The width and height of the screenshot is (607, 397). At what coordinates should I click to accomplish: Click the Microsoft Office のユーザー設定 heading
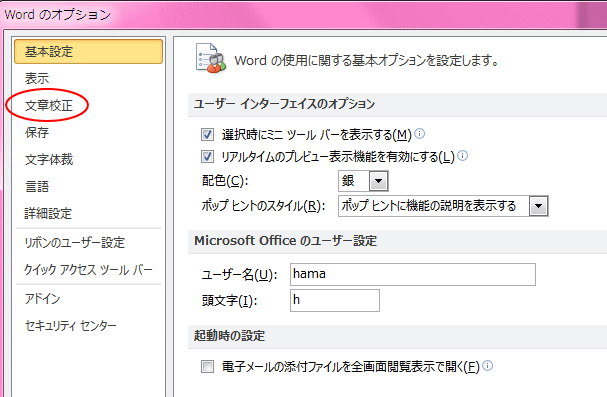pos(285,241)
